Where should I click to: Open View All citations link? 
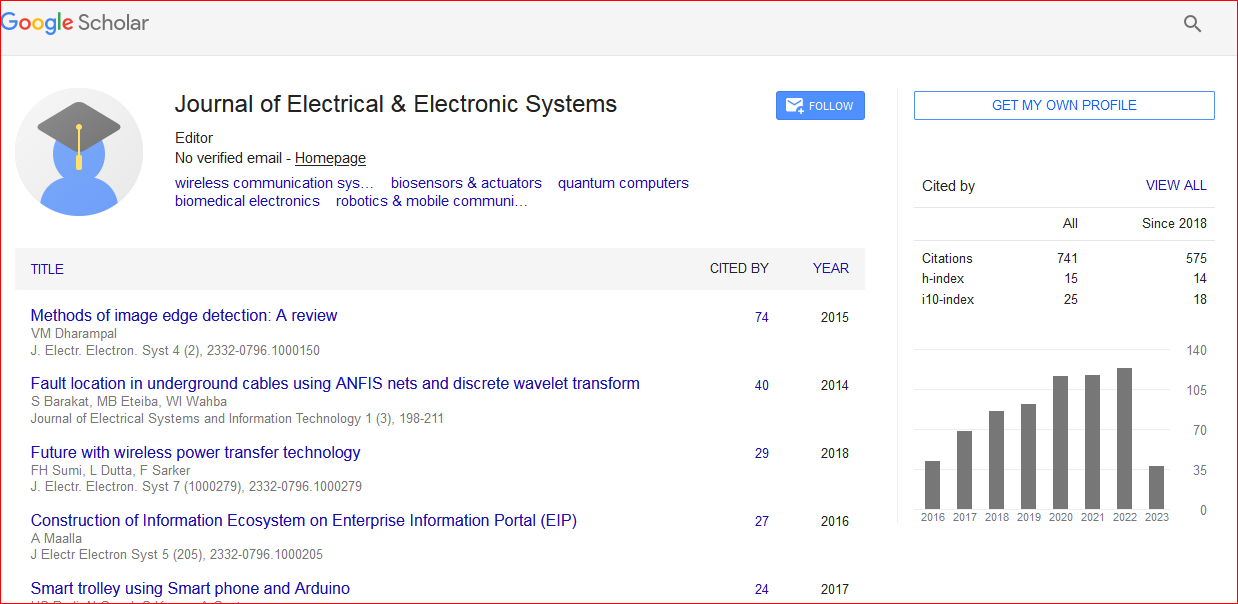point(1176,185)
